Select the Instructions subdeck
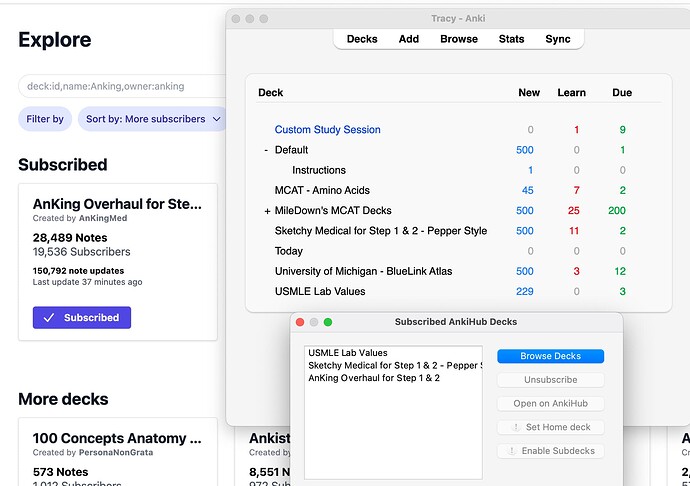 click(319, 170)
